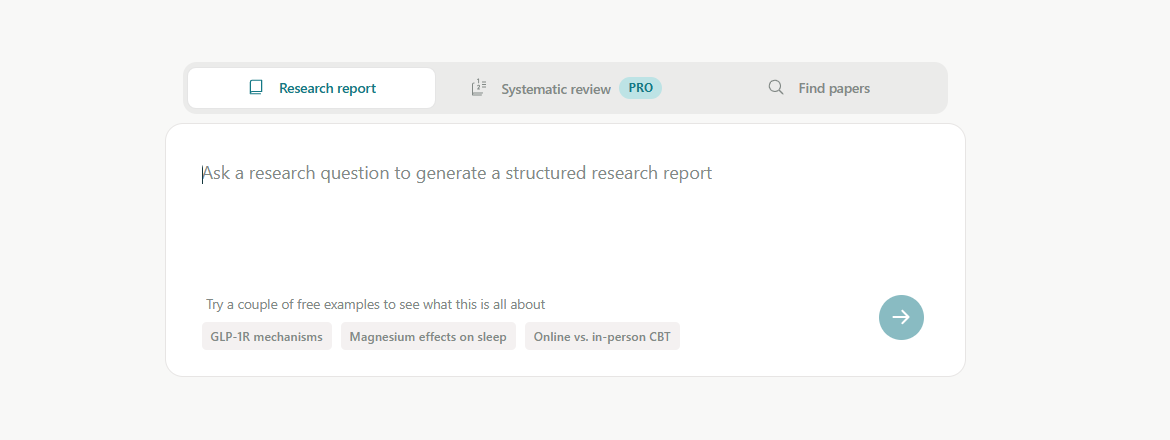Screen dimensions: 1170x440
Task: Choose the Magnesium effects on sleep example
Action: [428, 336]
